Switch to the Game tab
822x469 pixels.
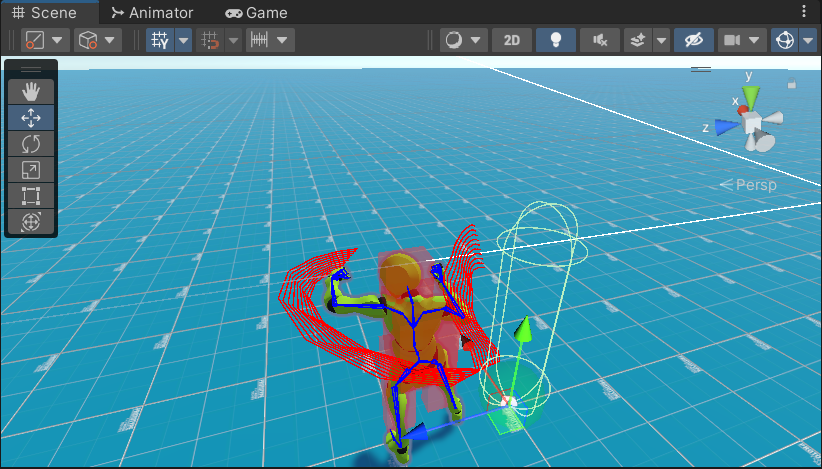pos(256,13)
